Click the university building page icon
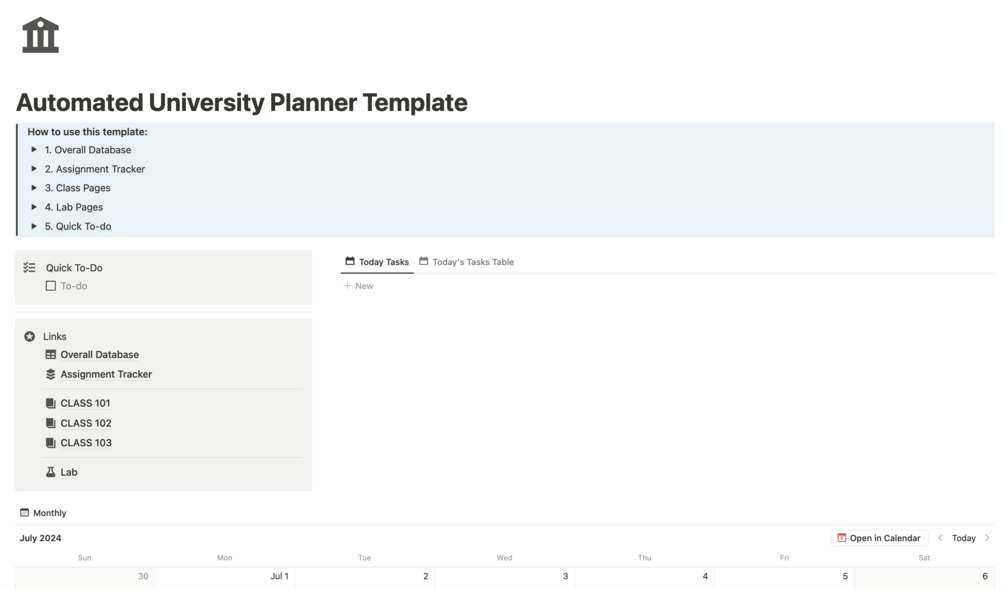1005x589 pixels. pos(40,35)
